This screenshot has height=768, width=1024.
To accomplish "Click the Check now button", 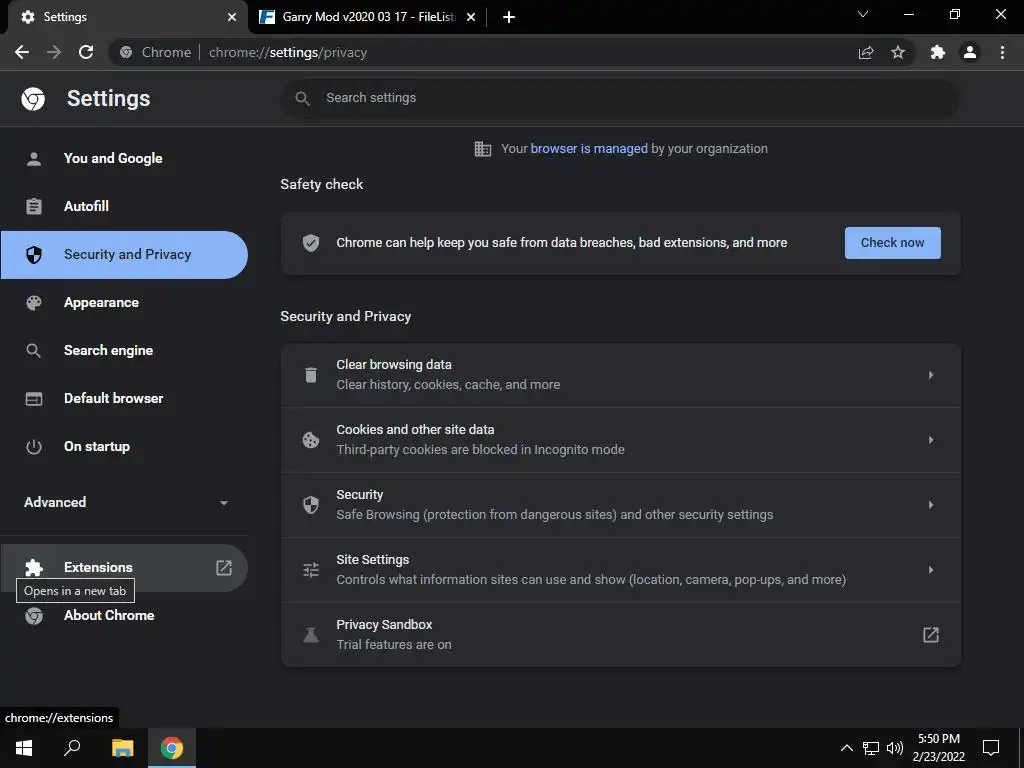I will (893, 243).
